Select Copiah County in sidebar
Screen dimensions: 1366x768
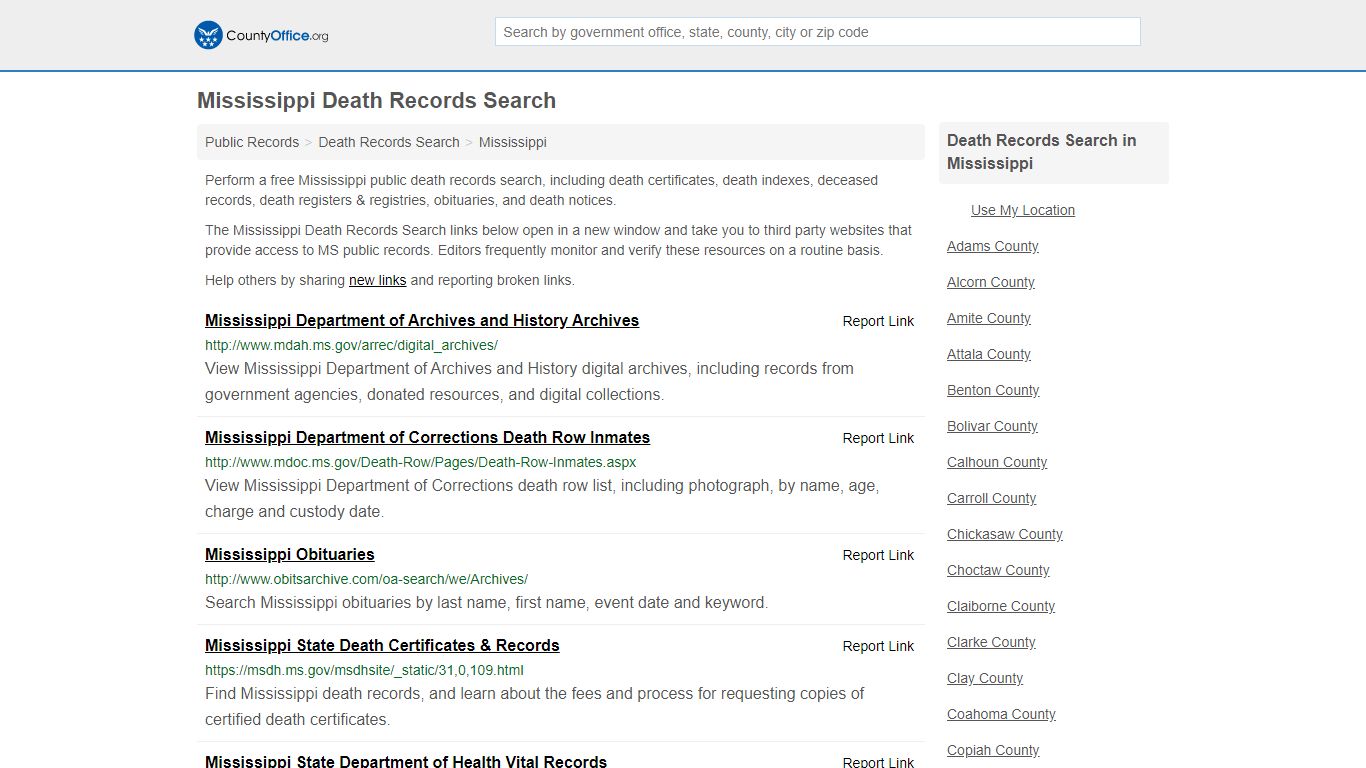tap(993, 750)
